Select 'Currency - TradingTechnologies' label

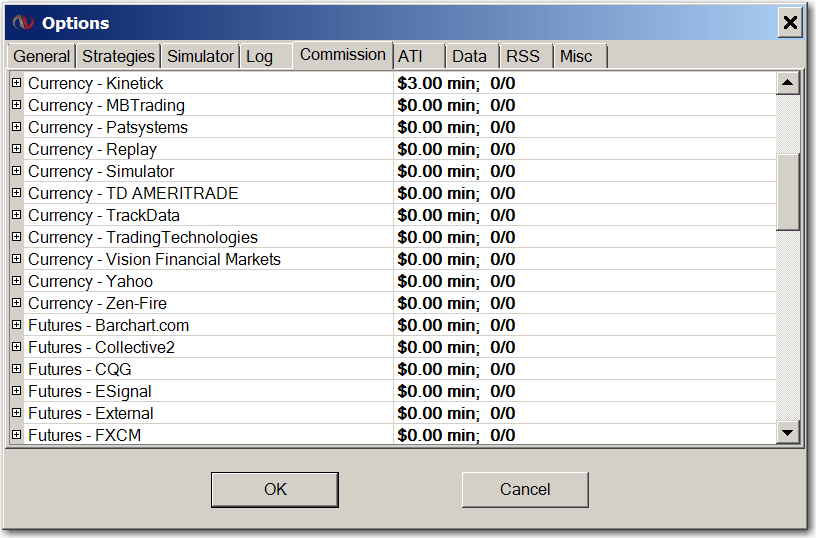coord(143,237)
